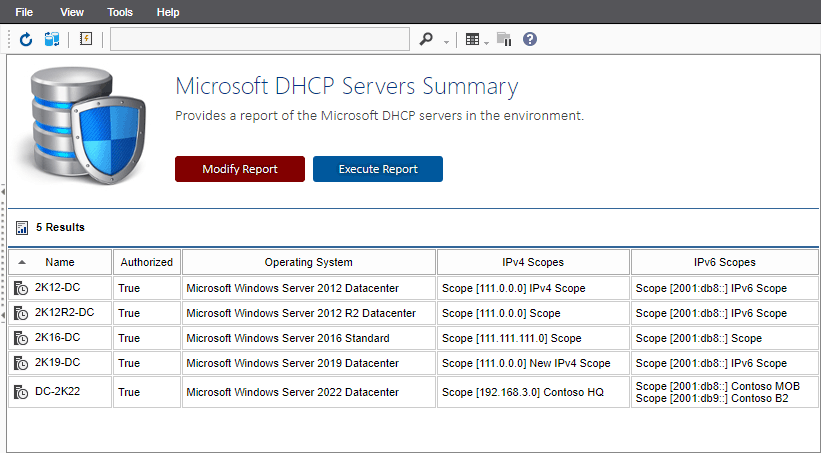The image size is (821, 453).
Task: Click the report icon beside 5 Results
Action: coord(22,228)
